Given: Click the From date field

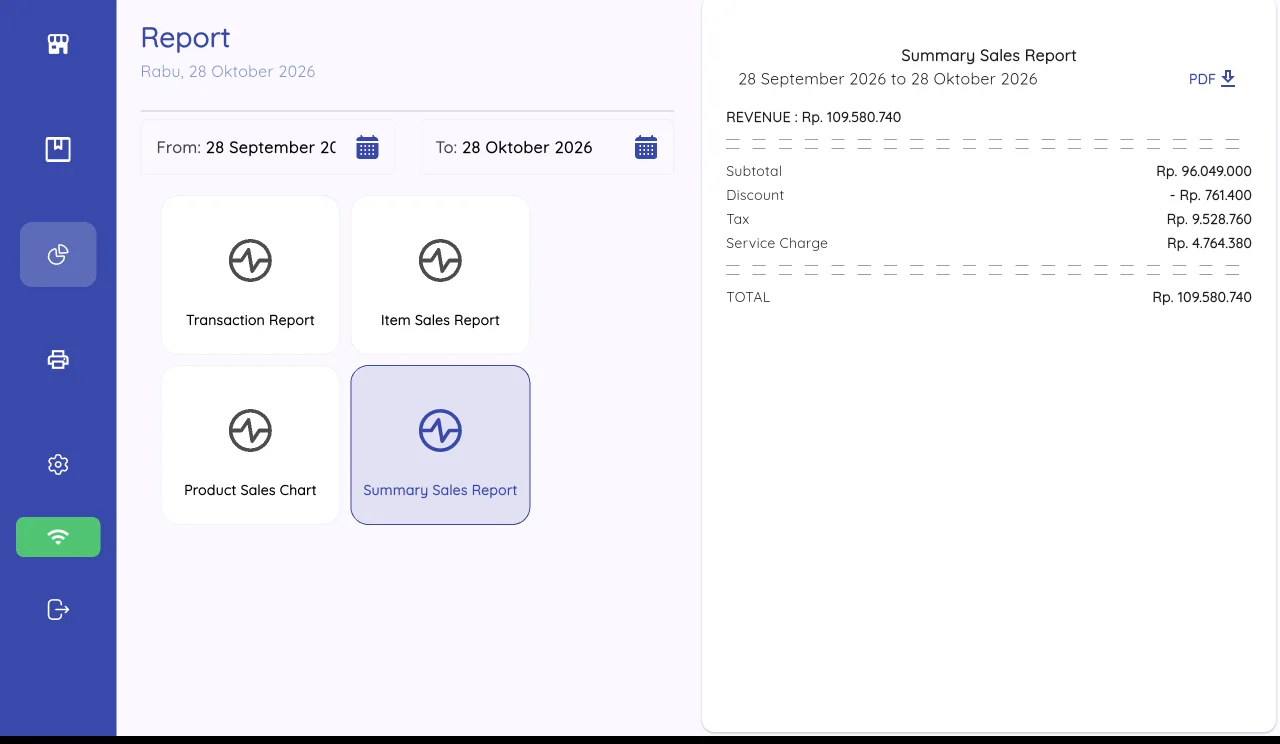Looking at the screenshot, I should [x=267, y=147].
